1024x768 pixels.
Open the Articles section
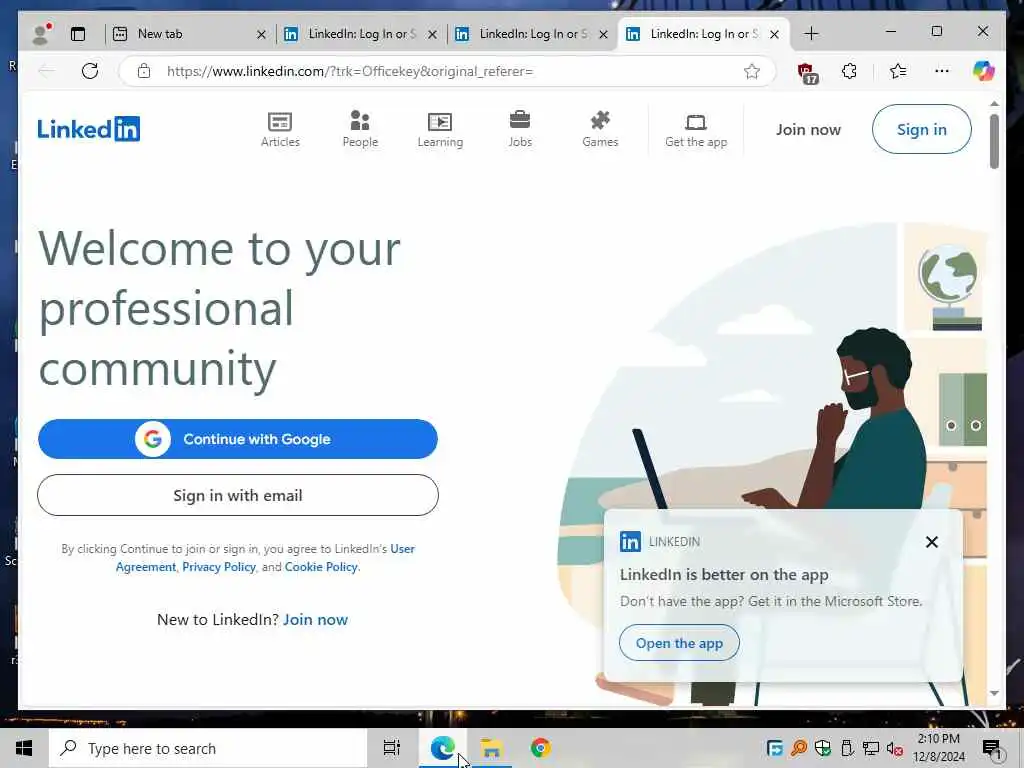(x=280, y=129)
